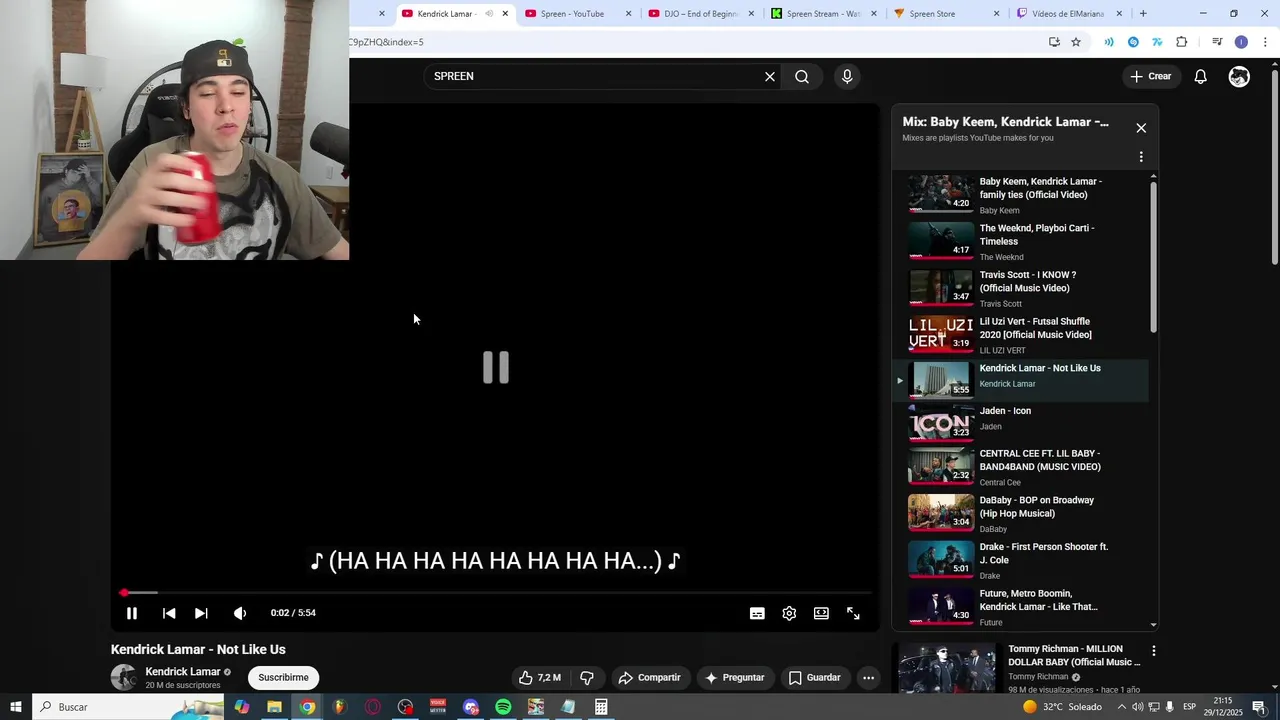Viewport: 1280px width, 720px height.
Task: Open options for Tommy Richman video
Action: 1153,651
